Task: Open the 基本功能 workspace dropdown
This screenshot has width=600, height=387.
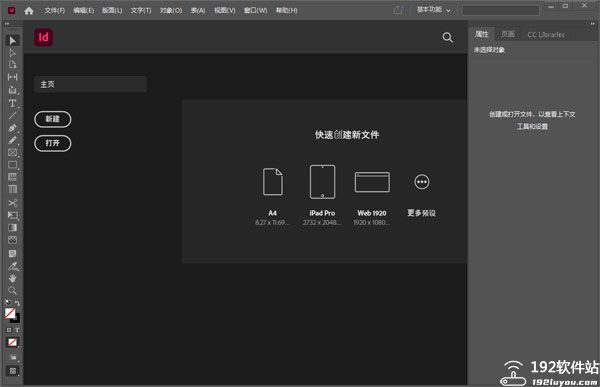Action: coord(433,10)
